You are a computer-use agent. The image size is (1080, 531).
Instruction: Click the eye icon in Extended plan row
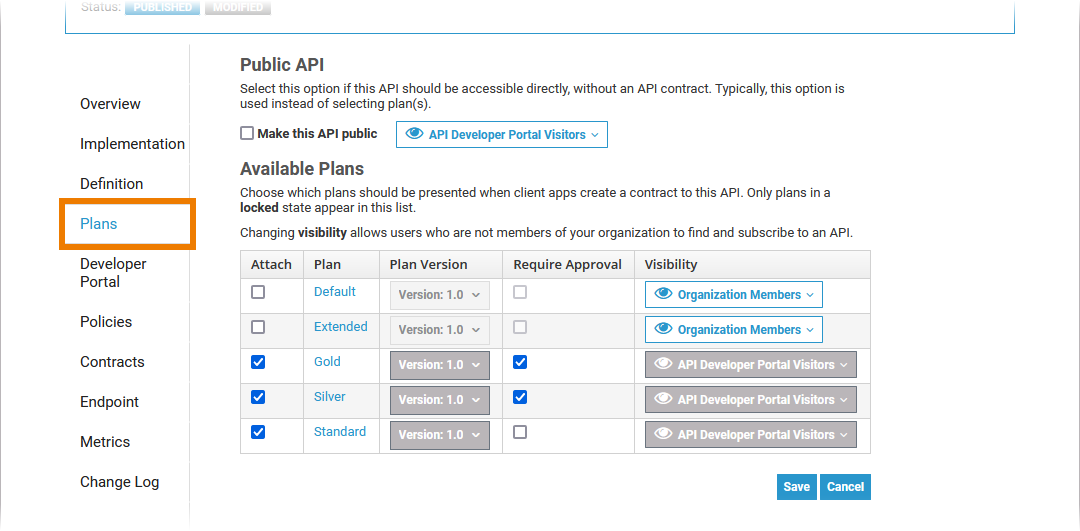pos(663,329)
